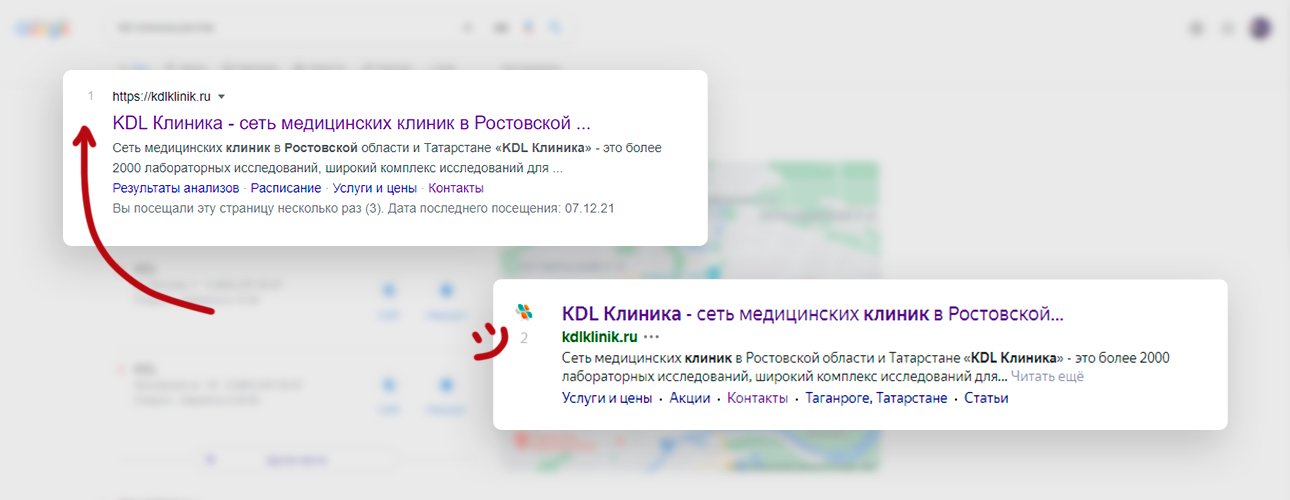The image size is (1290, 500).
Task: Click the Yandex result title 'KDL Клиника - сеть медицинских клиник в Ростовской...'
Action: [812, 313]
